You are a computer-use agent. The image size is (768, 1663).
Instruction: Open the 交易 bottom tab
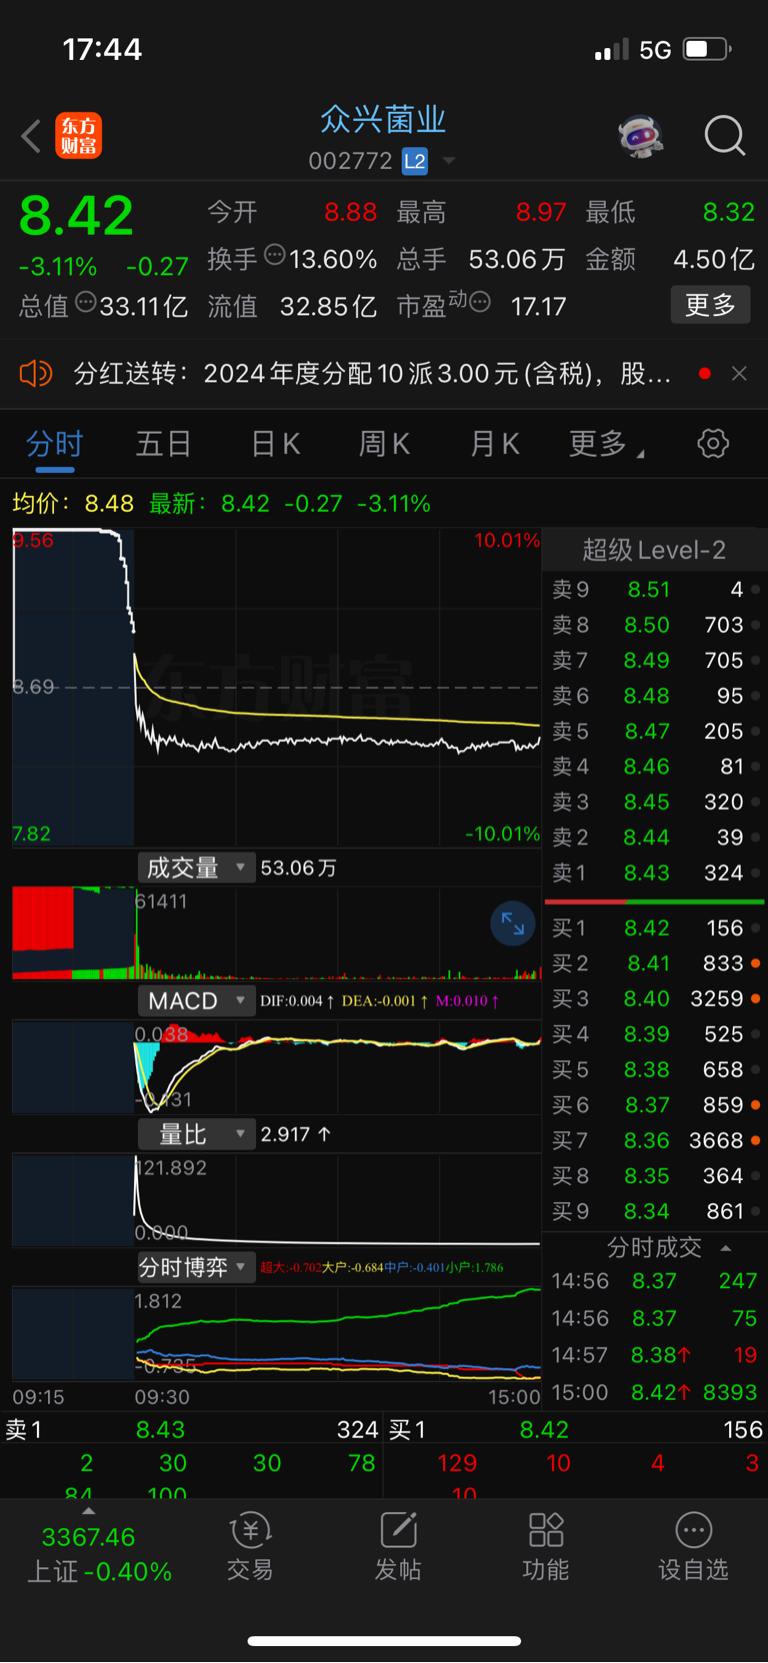click(x=250, y=1547)
